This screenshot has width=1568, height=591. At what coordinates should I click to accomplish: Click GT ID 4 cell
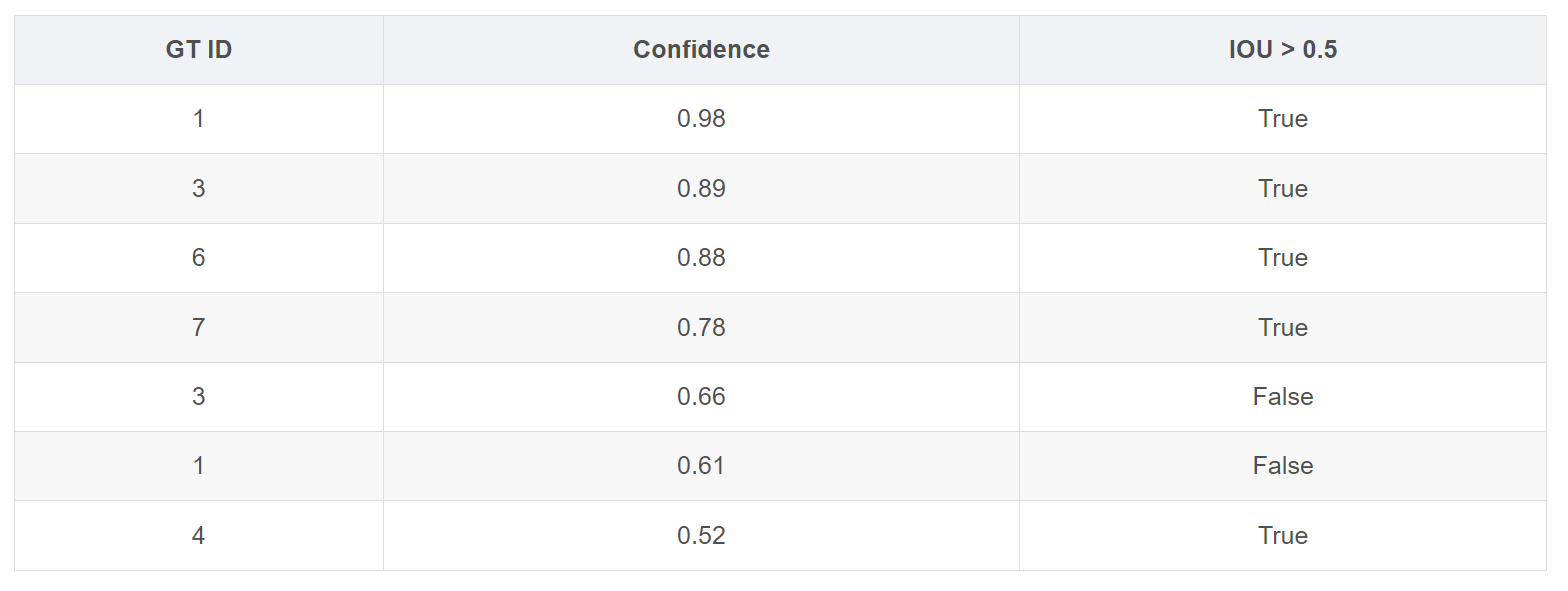[x=199, y=536]
